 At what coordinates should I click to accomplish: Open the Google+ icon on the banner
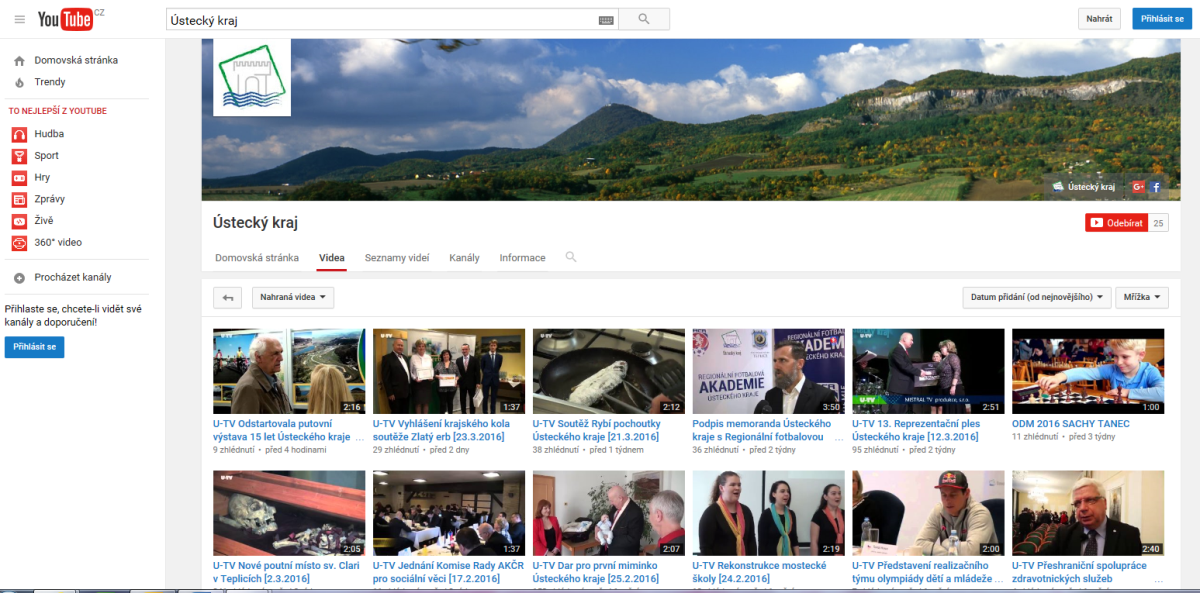pos(1138,187)
